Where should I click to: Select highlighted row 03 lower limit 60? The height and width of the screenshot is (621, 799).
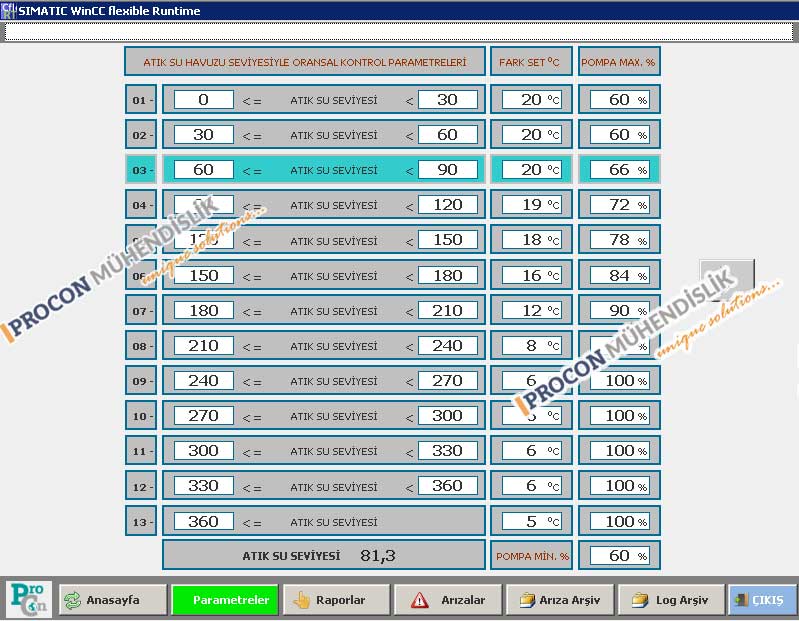click(203, 170)
